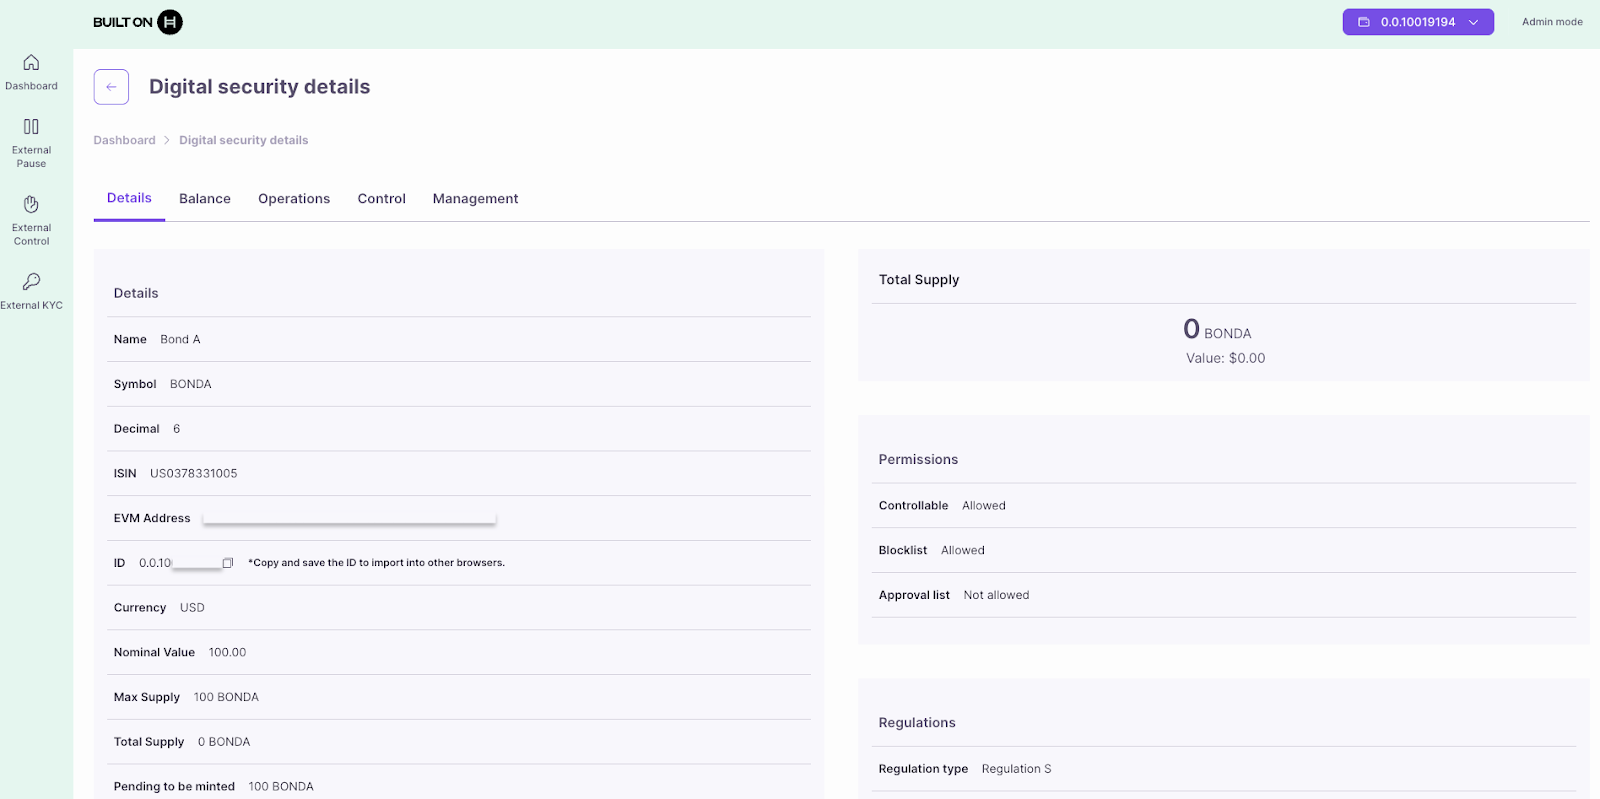
Task: Open External Control hand icon in sidebar
Action: tap(31, 205)
